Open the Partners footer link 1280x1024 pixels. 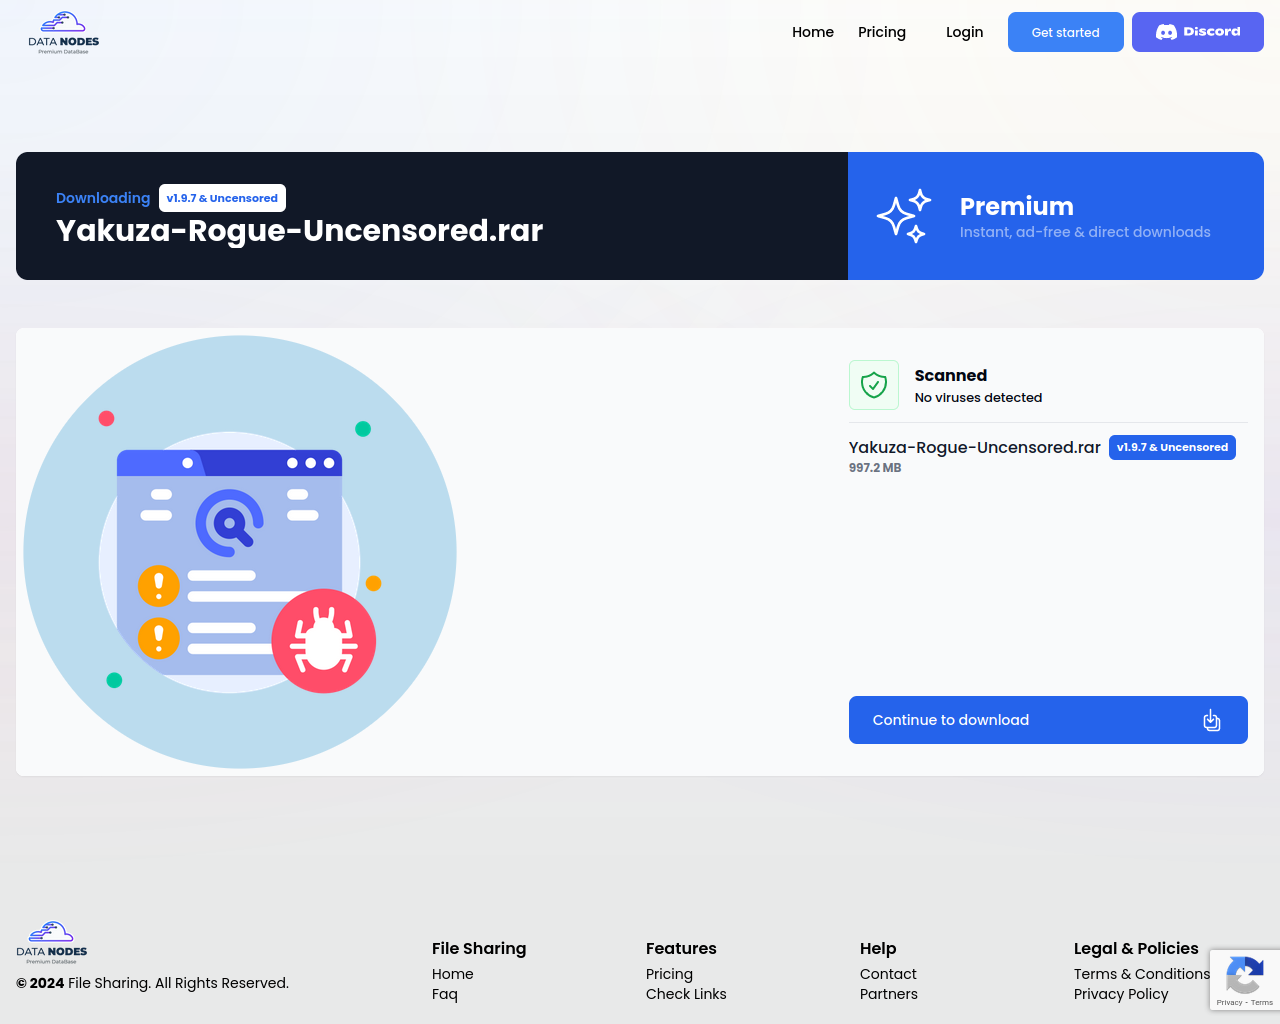(x=889, y=994)
